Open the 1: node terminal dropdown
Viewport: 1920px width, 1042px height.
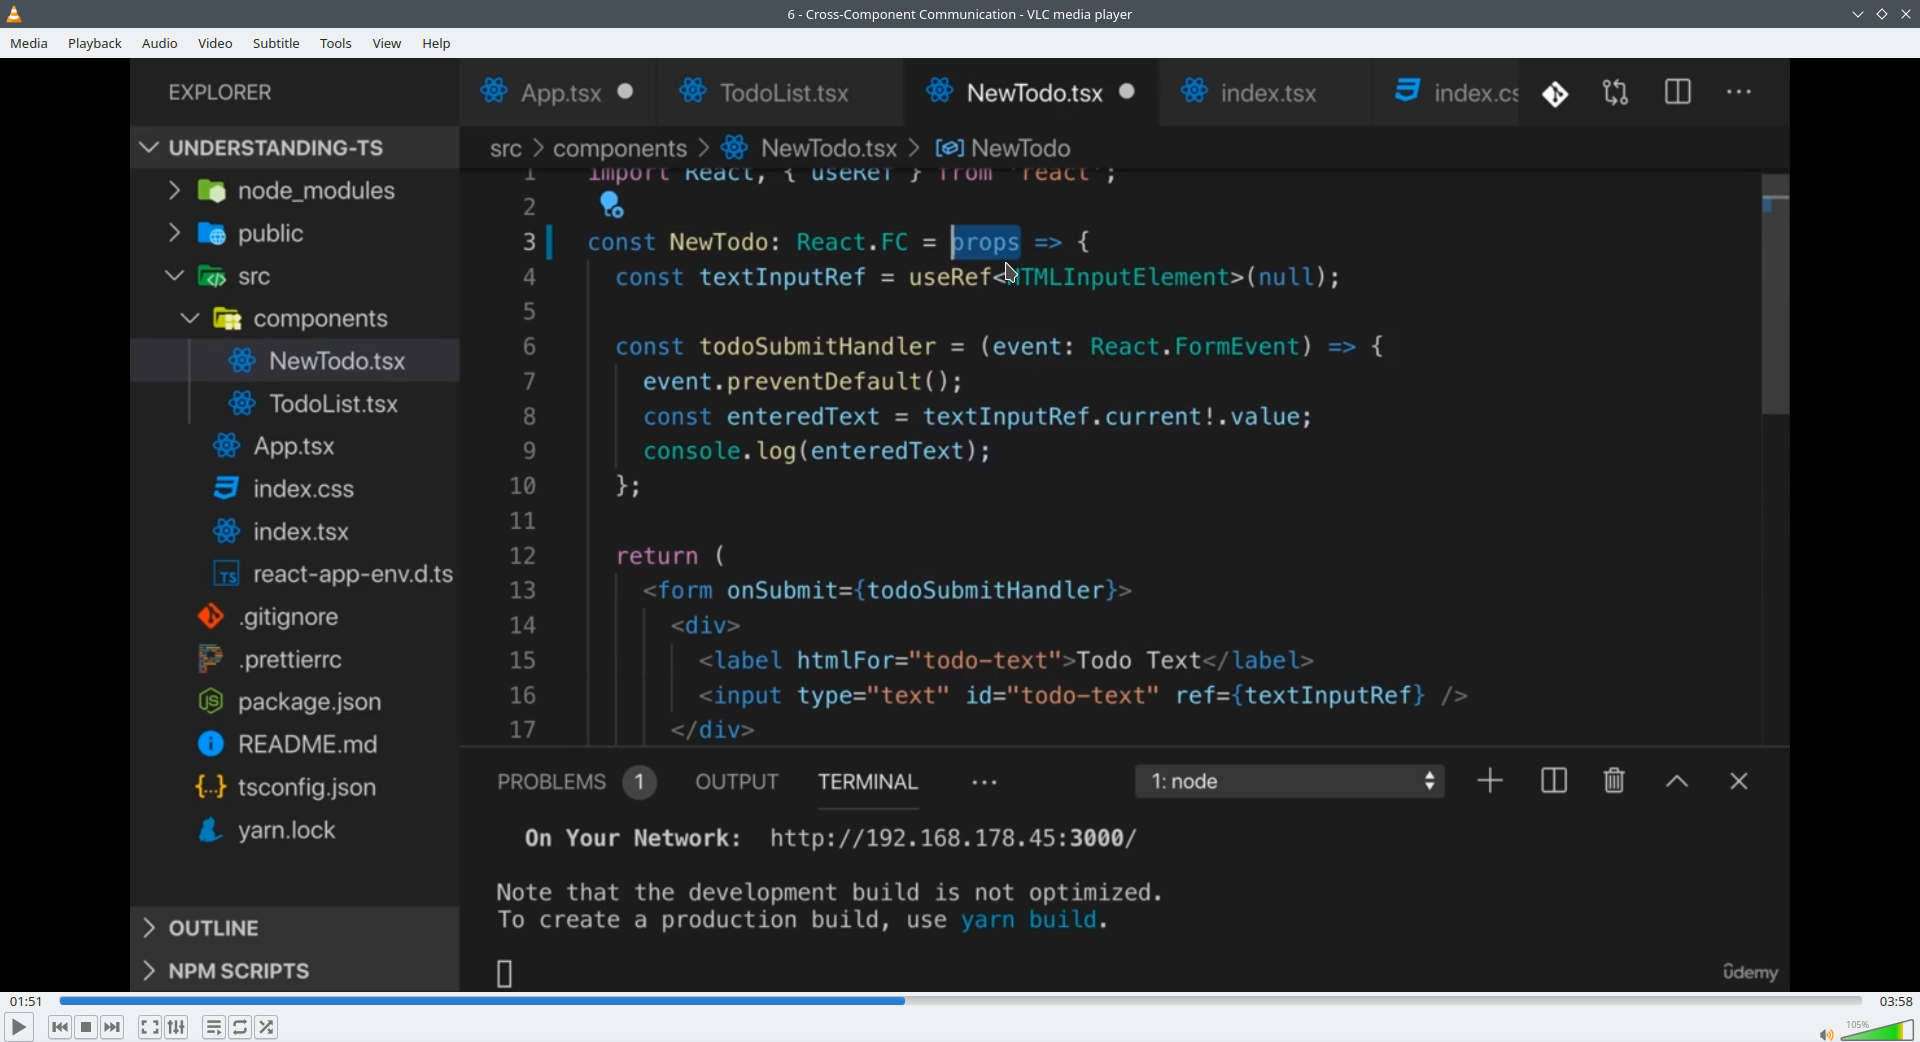pos(1290,782)
